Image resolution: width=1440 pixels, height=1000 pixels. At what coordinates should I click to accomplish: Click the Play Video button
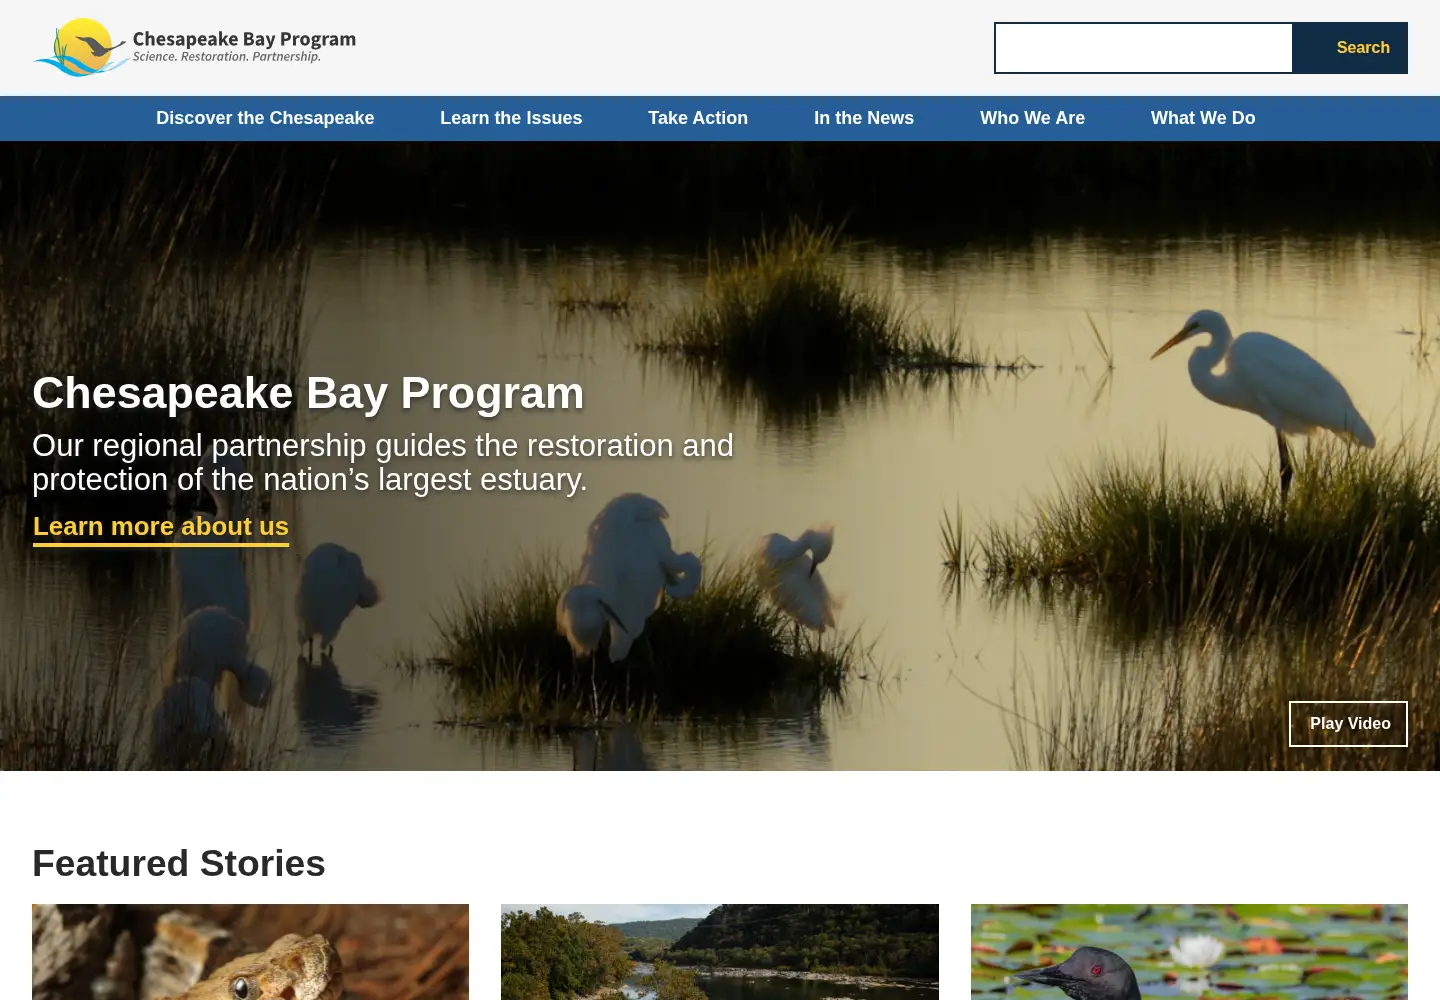tap(1348, 724)
